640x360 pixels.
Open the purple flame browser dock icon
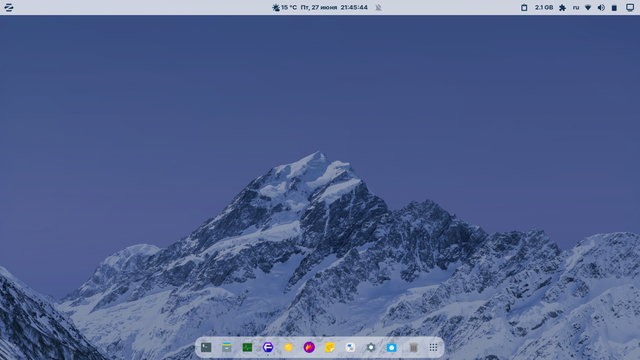click(309, 347)
